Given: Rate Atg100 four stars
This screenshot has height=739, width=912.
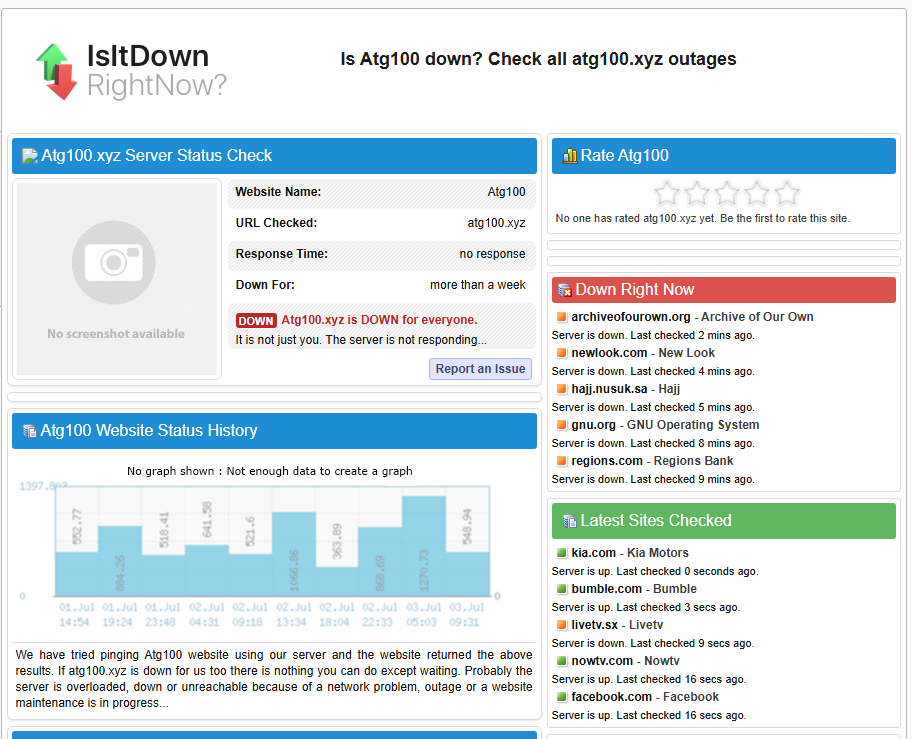Looking at the screenshot, I should [x=757, y=194].
